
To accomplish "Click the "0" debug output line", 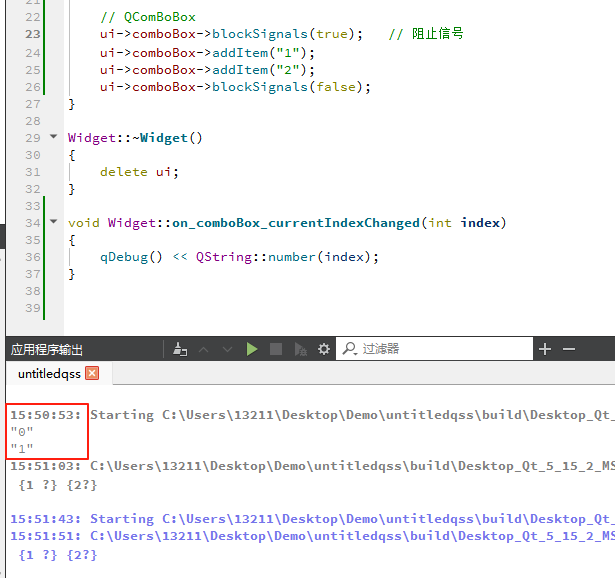I will [x=22, y=432].
